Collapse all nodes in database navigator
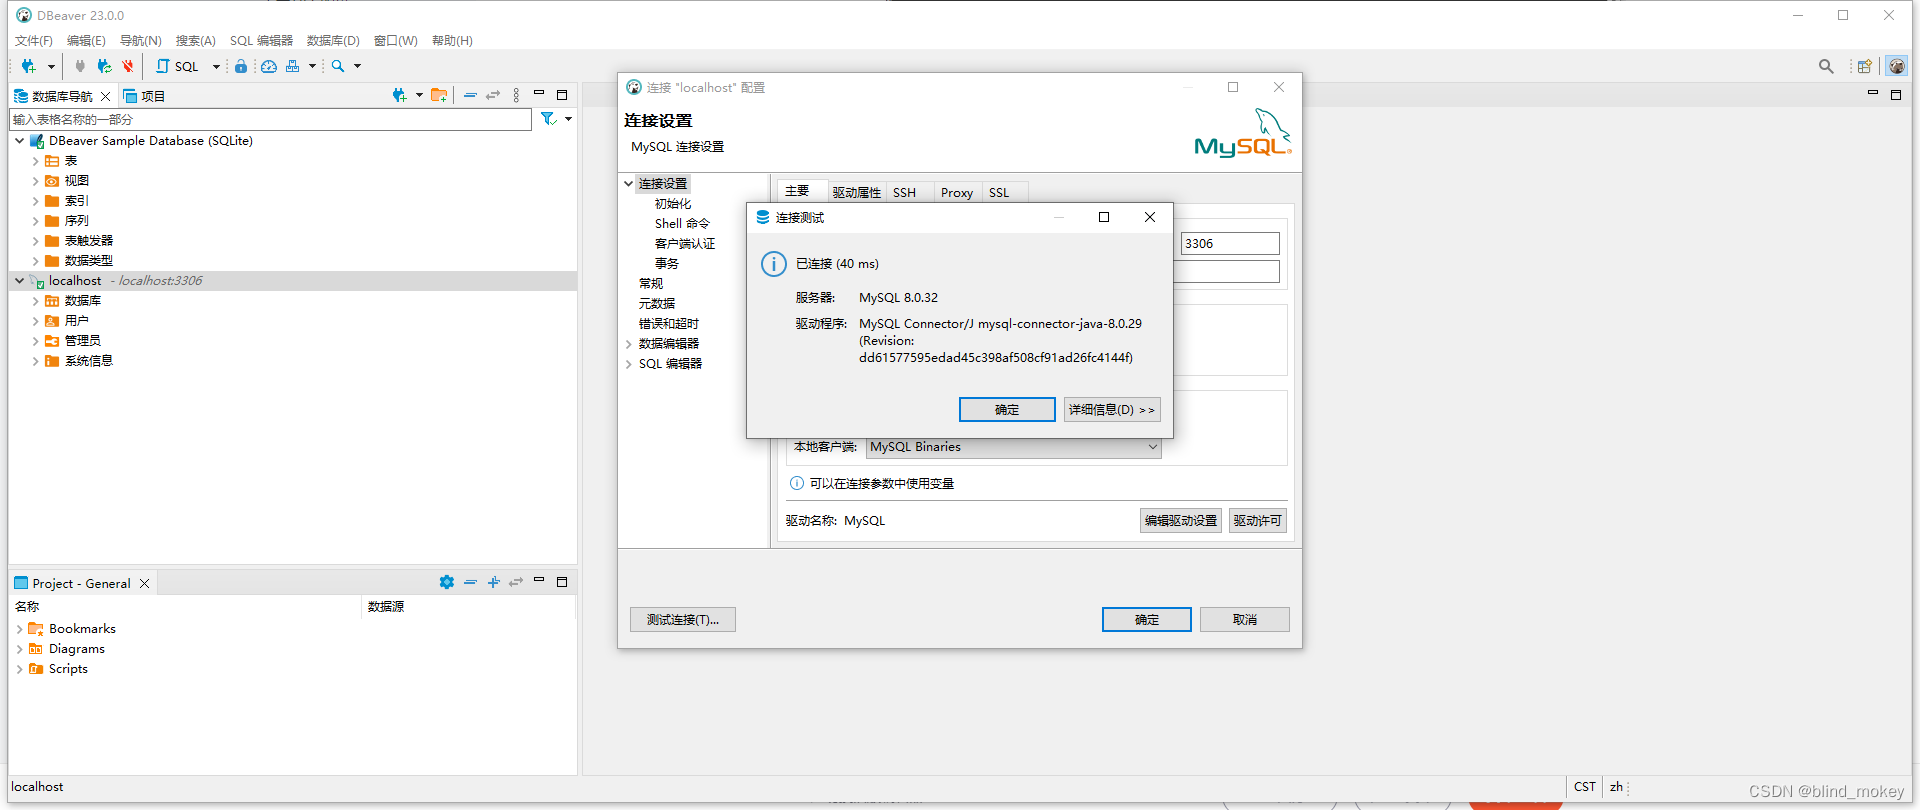 coord(470,95)
